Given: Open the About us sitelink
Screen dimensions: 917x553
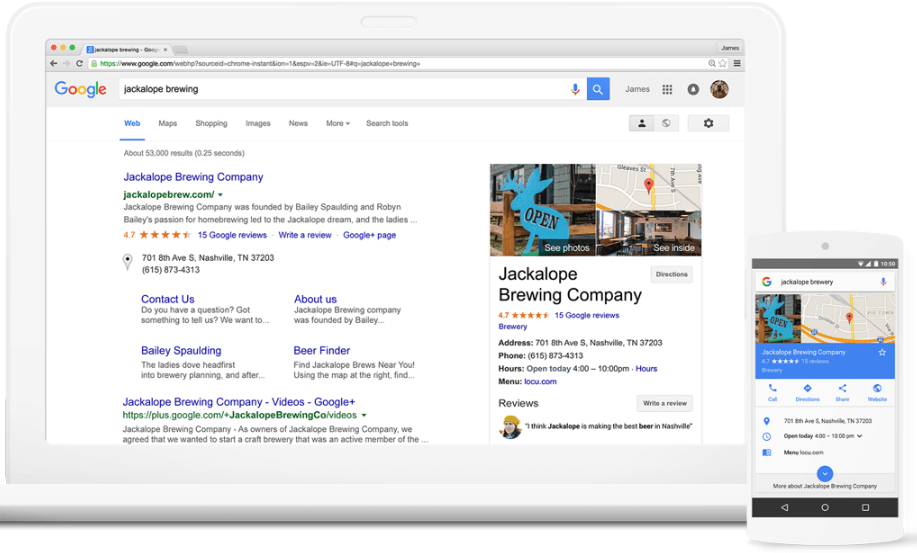Looking at the screenshot, I should [x=315, y=299].
